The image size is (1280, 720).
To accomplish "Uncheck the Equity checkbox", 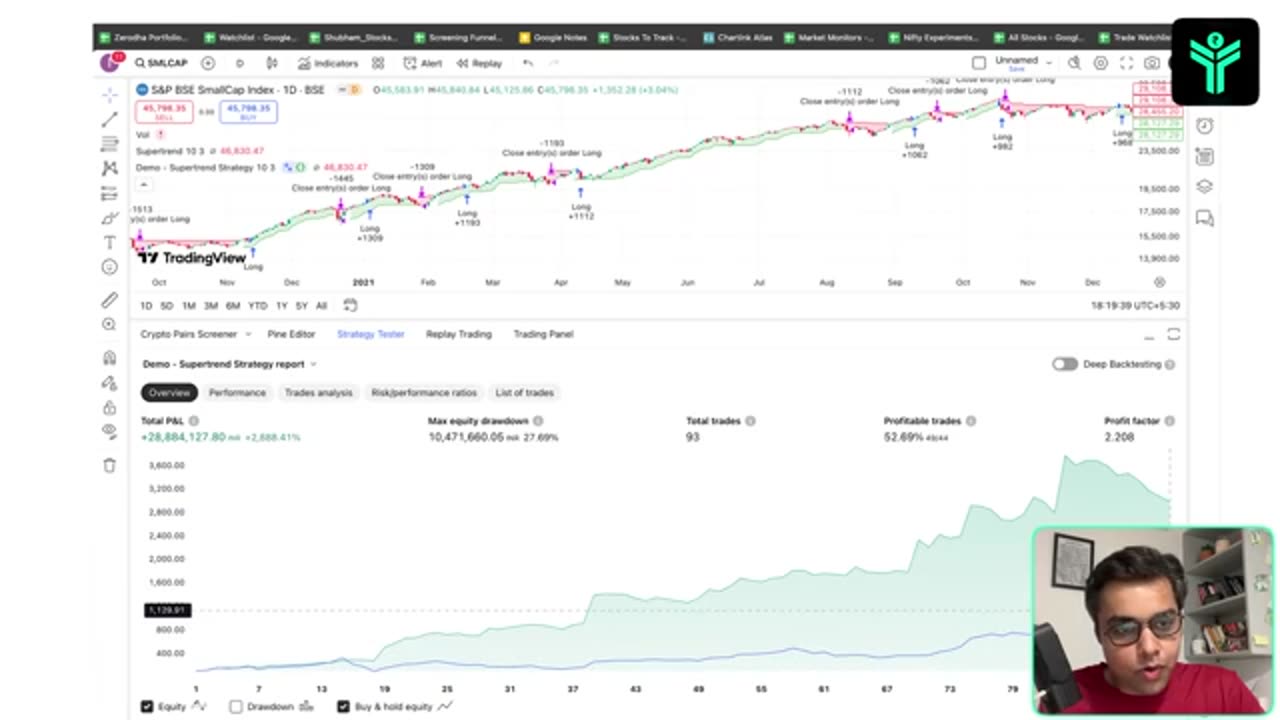I will 147,706.
